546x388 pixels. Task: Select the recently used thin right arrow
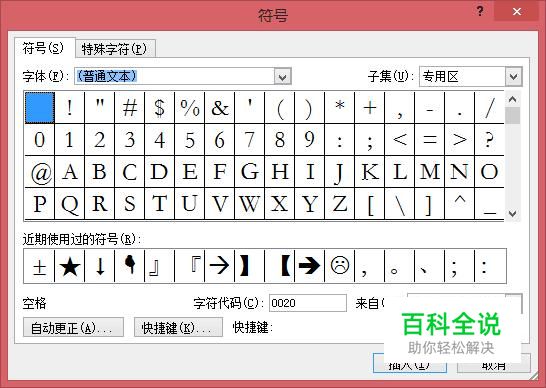click(x=219, y=266)
